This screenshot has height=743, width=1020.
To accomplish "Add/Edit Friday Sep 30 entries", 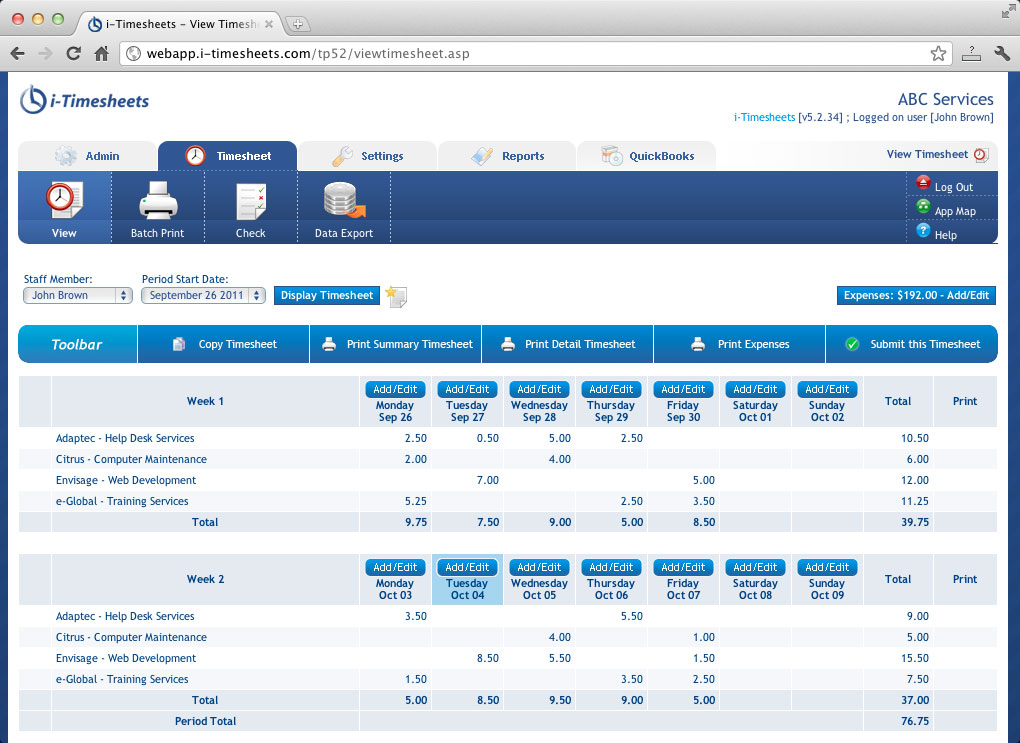I will coord(683,389).
